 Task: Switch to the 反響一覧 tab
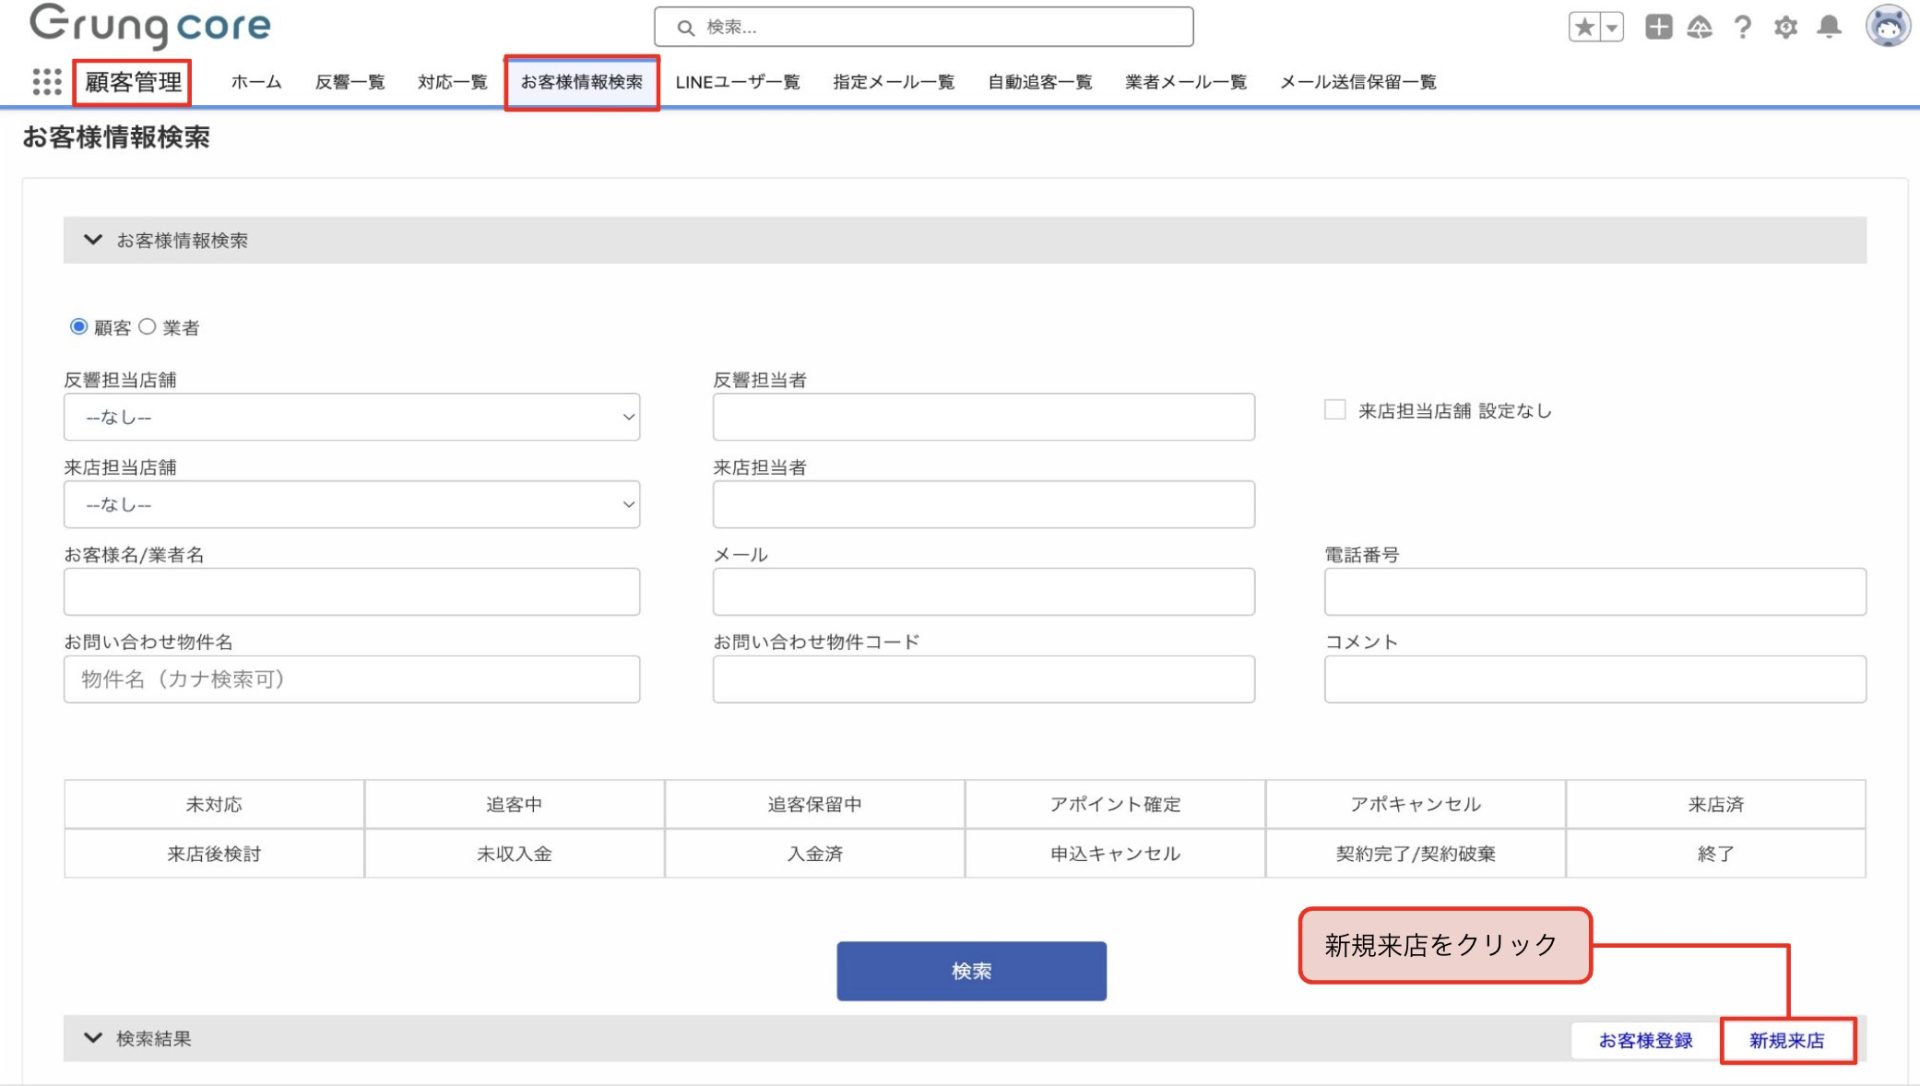click(x=349, y=82)
